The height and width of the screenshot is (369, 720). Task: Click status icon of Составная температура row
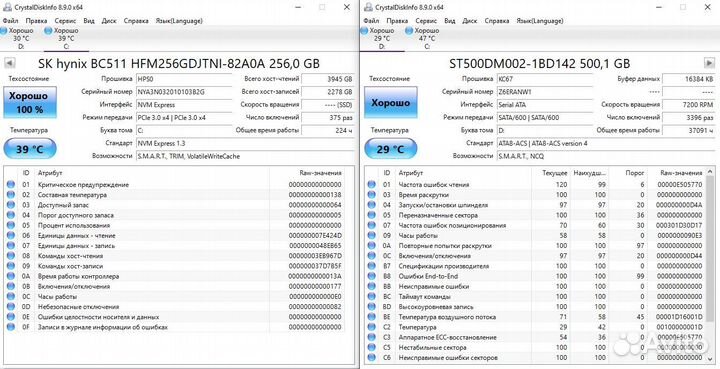(x=11, y=195)
